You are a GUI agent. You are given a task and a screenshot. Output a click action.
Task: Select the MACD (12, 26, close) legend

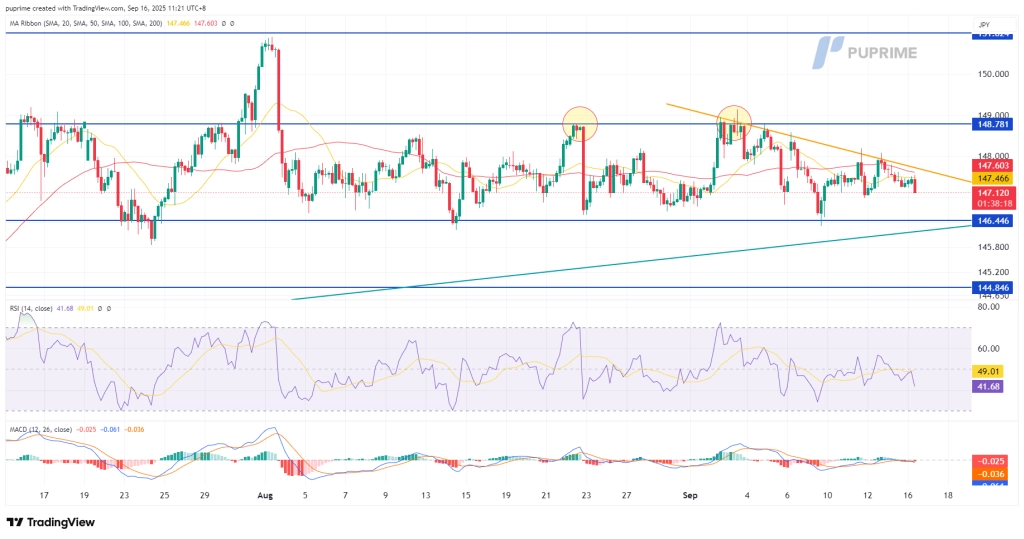tap(48, 430)
